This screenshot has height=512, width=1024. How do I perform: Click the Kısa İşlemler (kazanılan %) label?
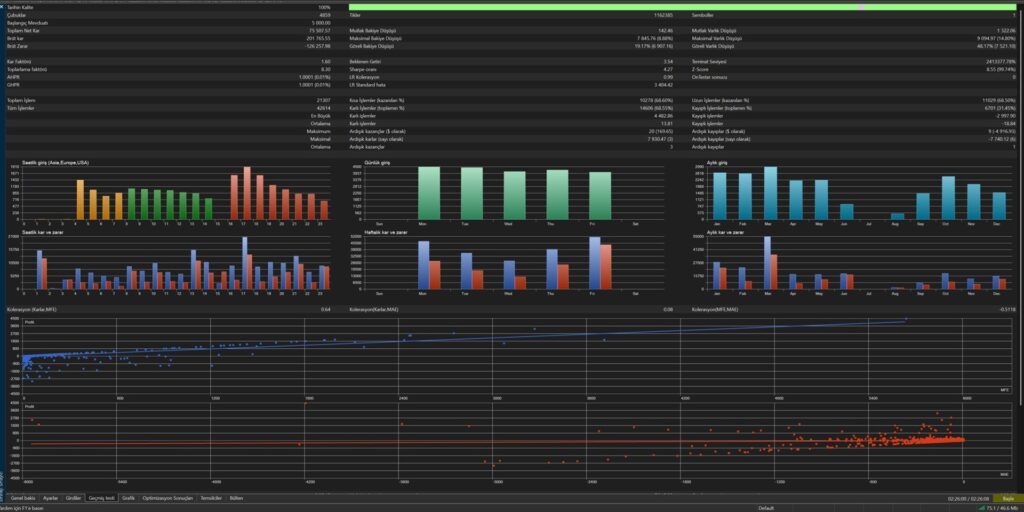coord(377,100)
